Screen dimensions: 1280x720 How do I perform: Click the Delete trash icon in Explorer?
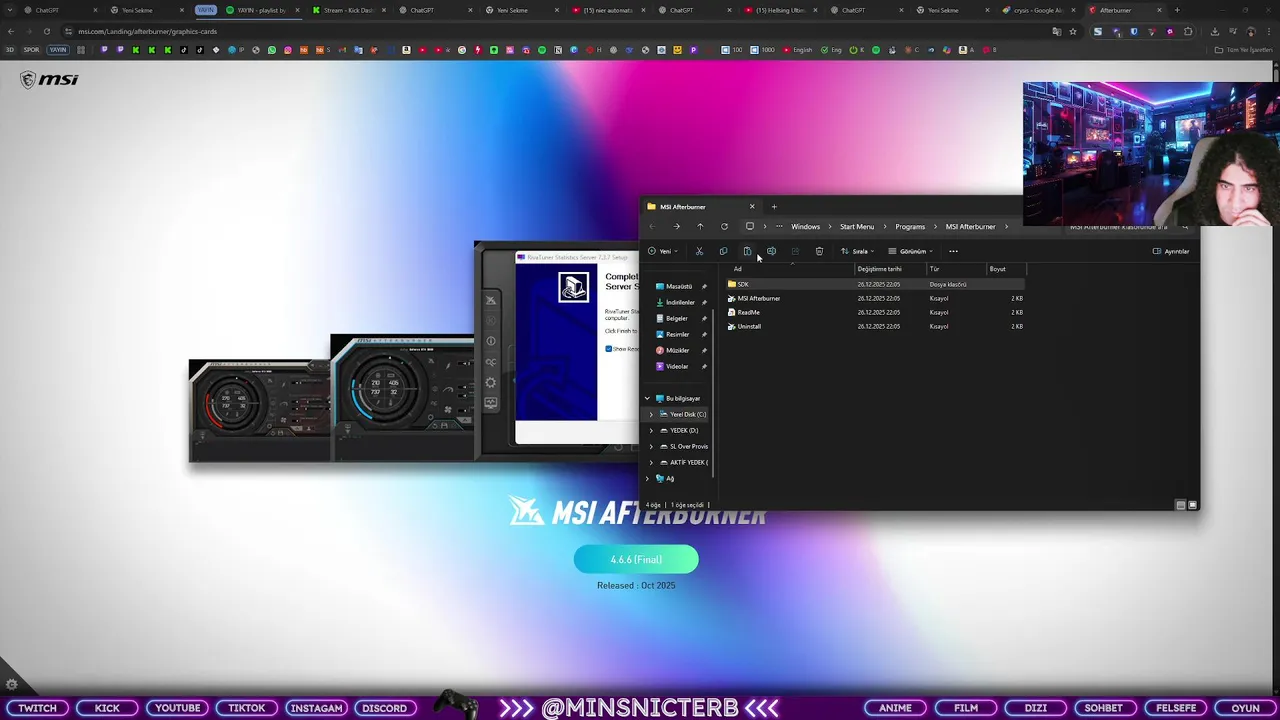coord(819,251)
